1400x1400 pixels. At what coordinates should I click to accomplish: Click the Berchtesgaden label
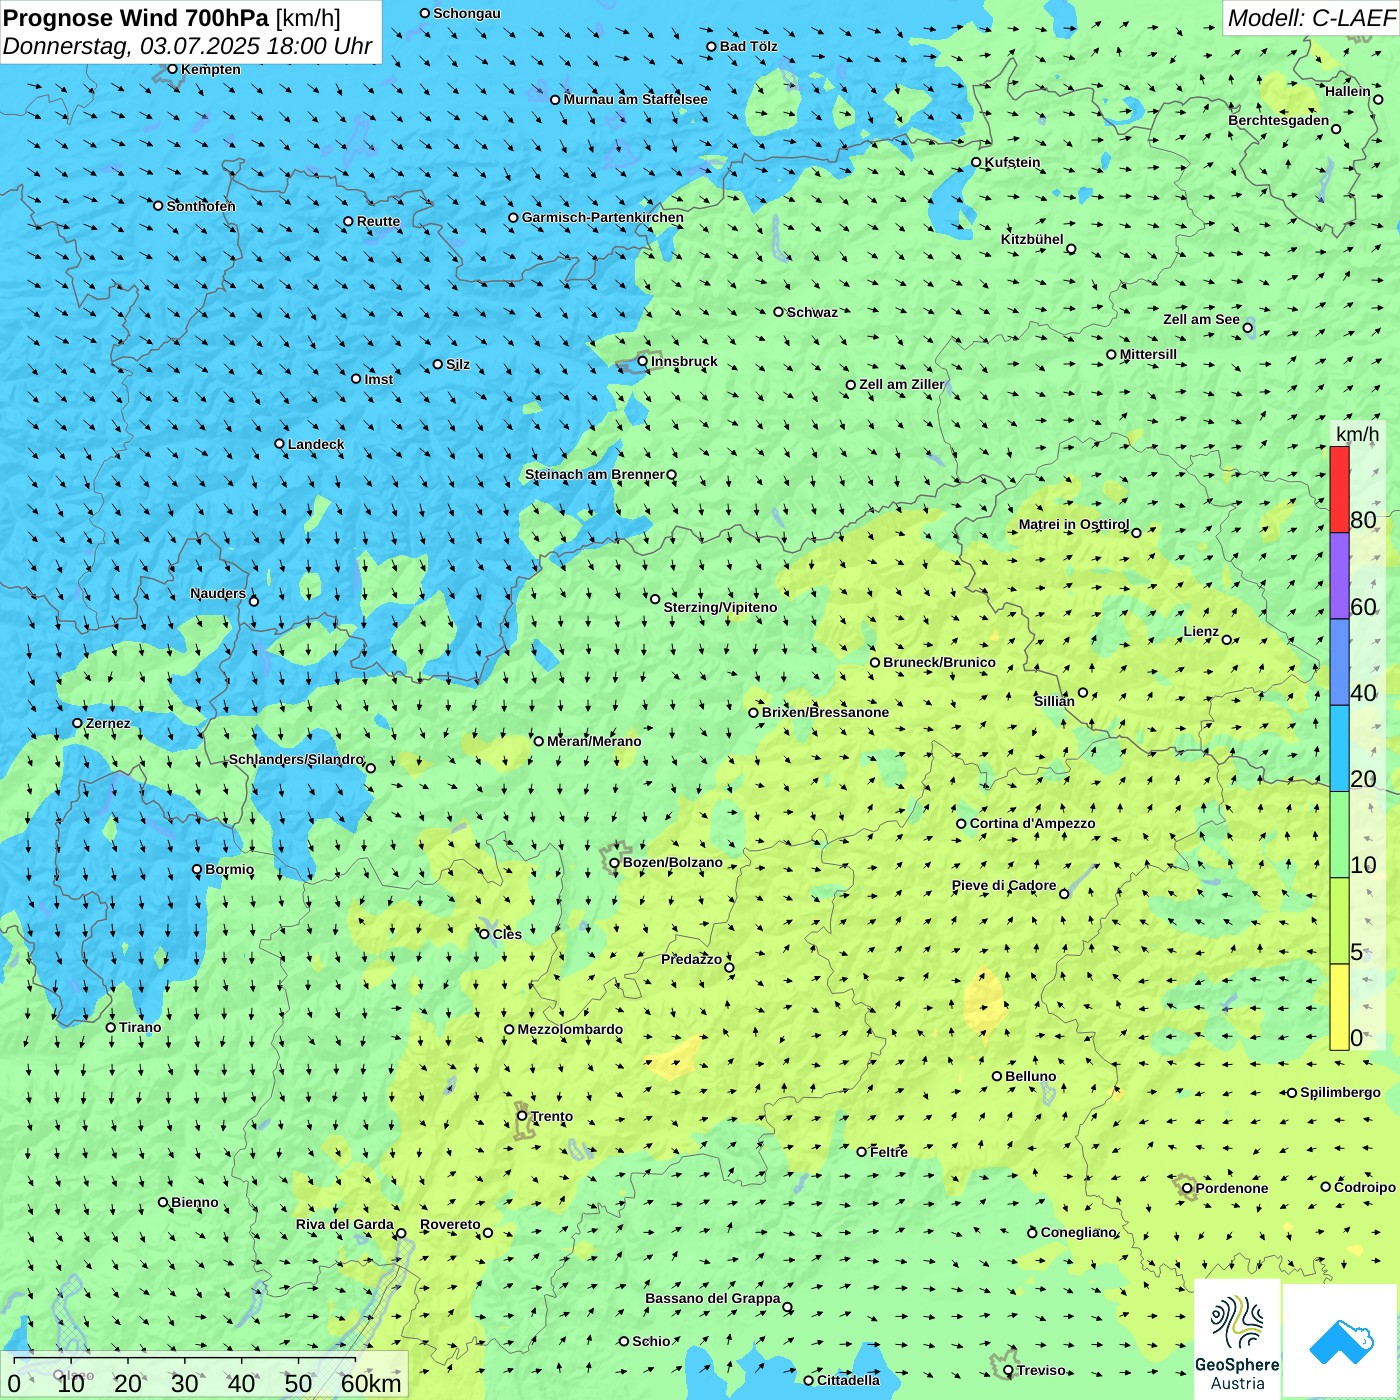click(x=1279, y=120)
